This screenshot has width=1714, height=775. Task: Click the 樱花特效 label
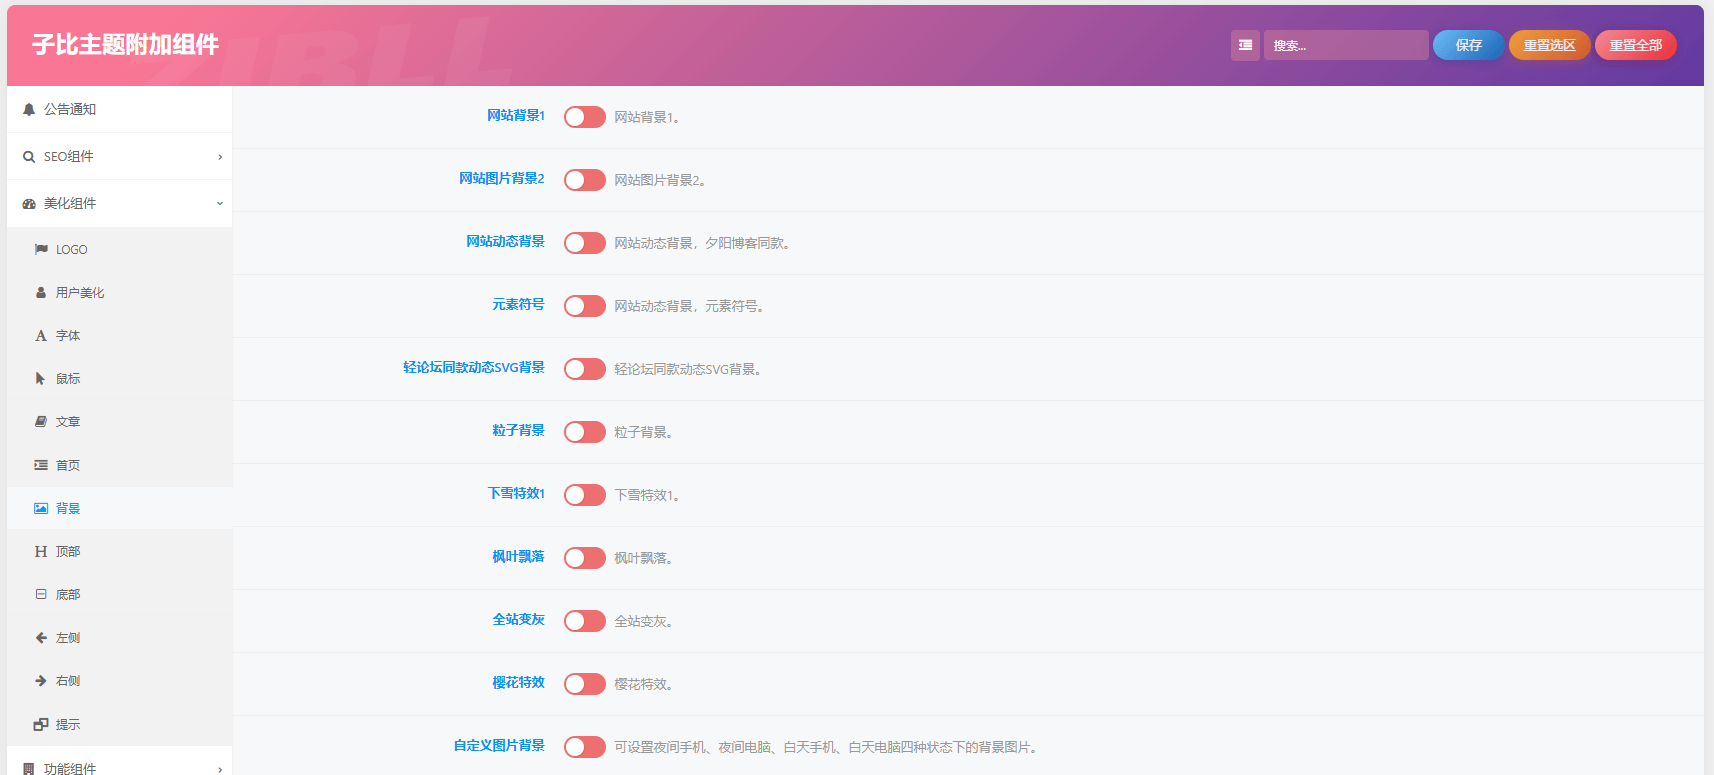[x=518, y=683]
